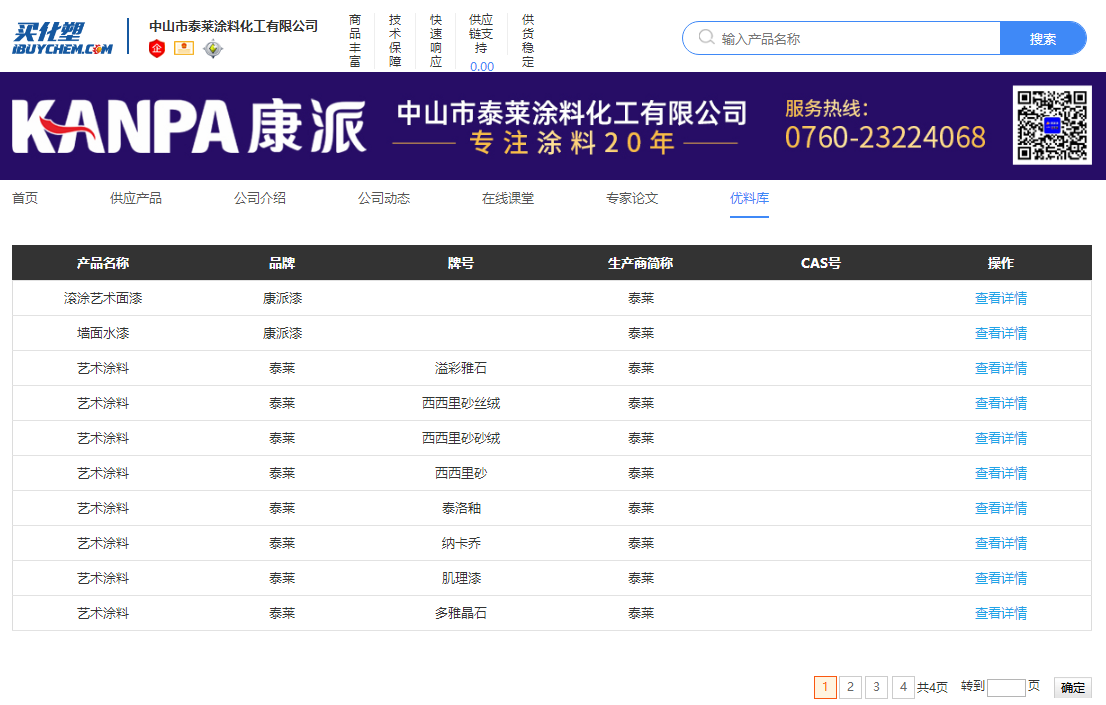Image resolution: width=1106 pixels, height=705 pixels.
Task: Go to pagination page 4
Action: (903, 687)
